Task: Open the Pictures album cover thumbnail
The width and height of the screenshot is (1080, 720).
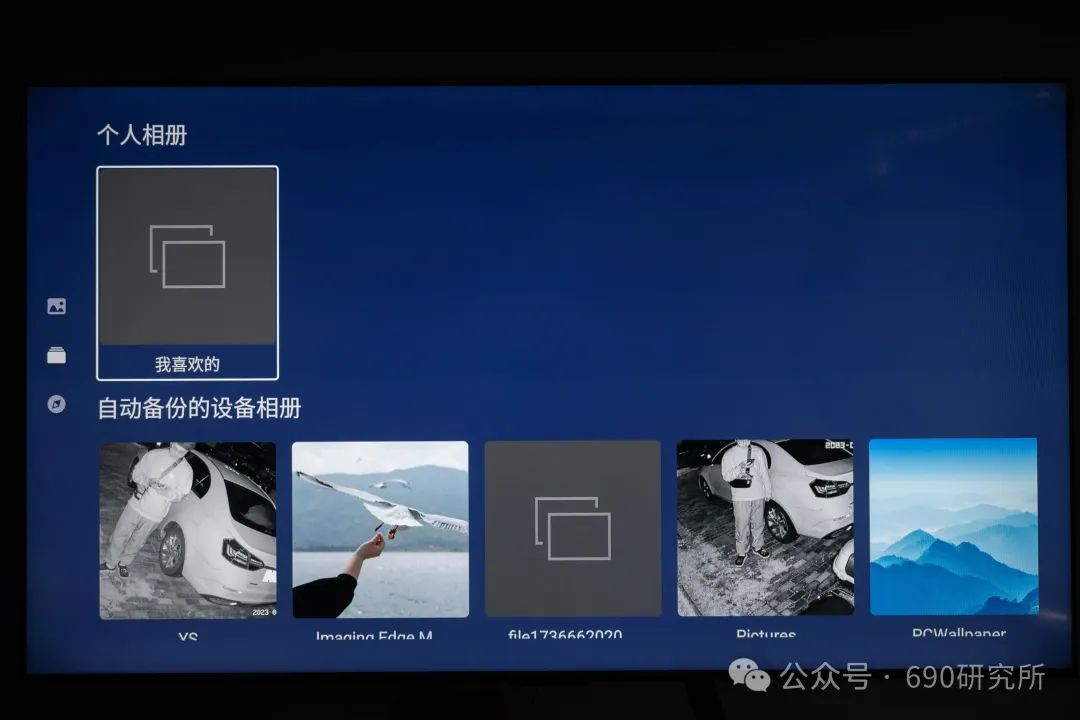Action: [765, 528]
